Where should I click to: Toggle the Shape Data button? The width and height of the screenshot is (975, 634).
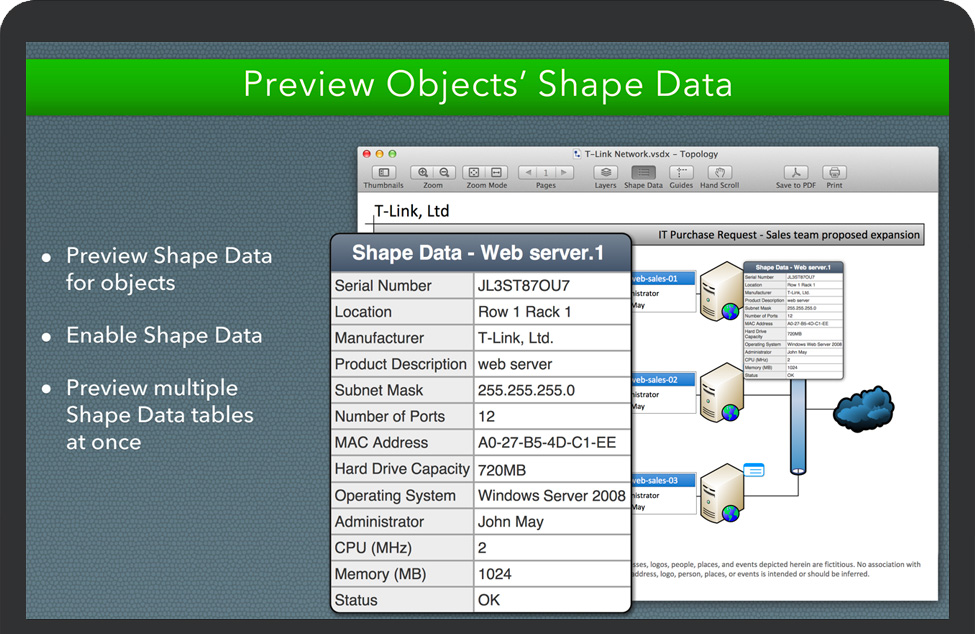[643, 173]
